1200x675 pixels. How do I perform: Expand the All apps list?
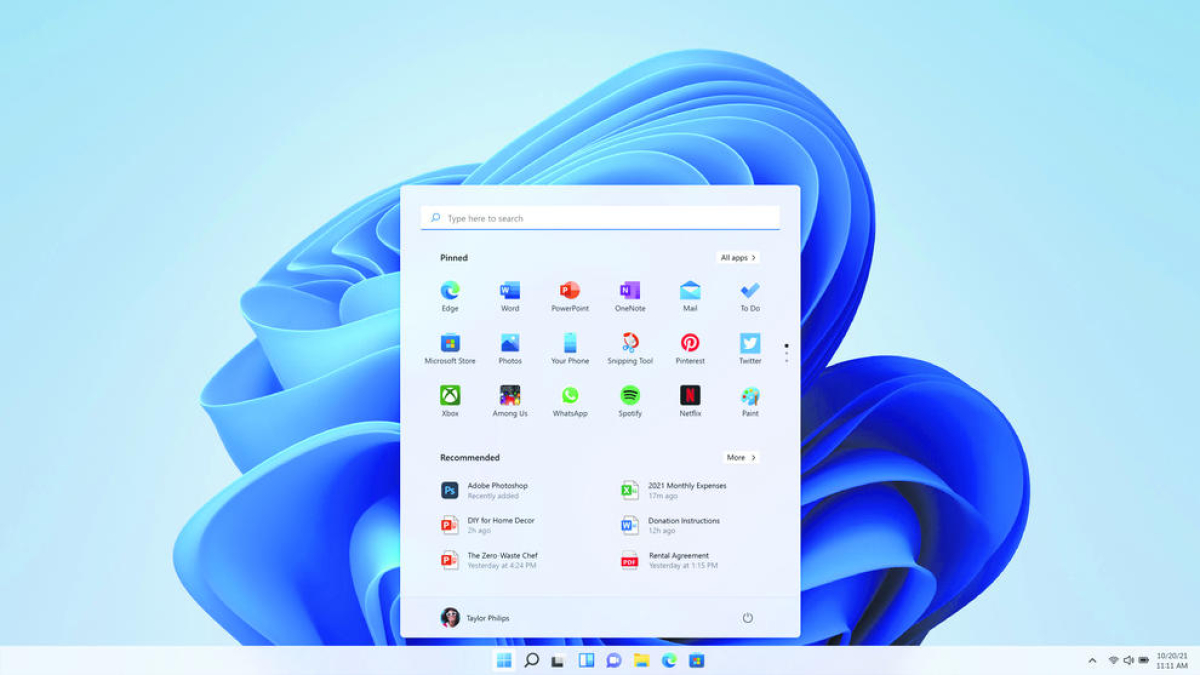739,257
